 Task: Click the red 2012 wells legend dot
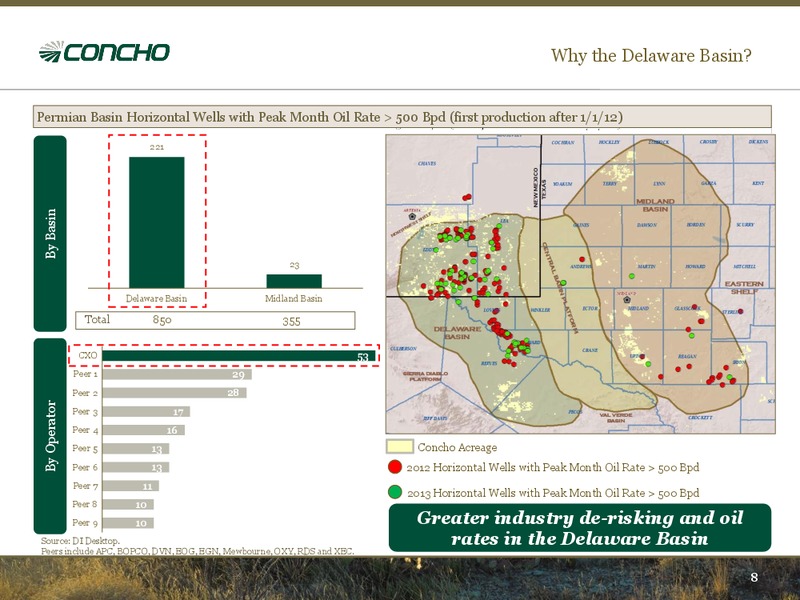pos(395,467)
